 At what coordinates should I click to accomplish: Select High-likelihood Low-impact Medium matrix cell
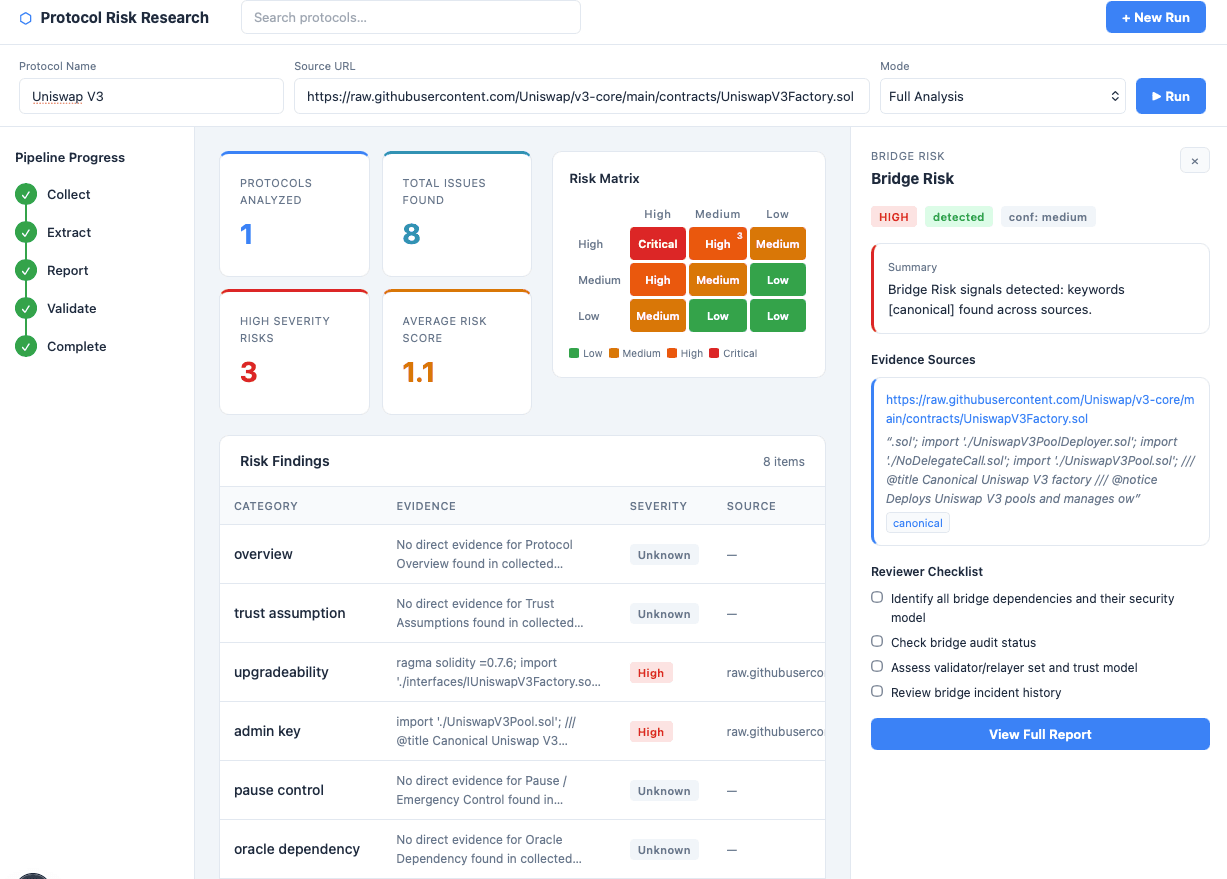tap(778, 244)
